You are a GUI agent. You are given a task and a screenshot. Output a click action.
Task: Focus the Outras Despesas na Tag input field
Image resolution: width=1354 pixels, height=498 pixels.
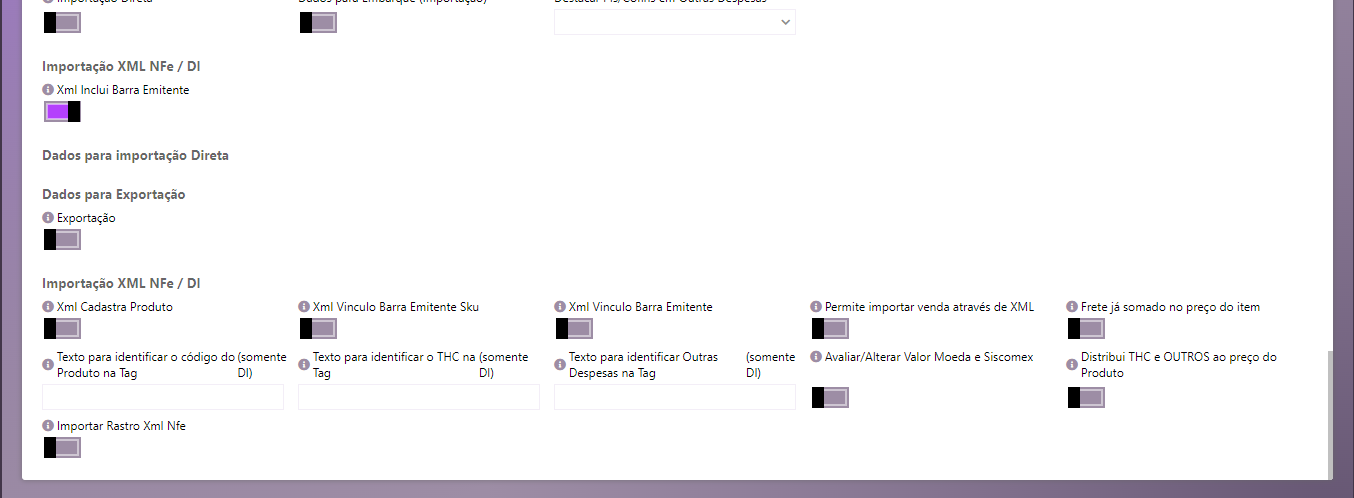pos(675,397)
